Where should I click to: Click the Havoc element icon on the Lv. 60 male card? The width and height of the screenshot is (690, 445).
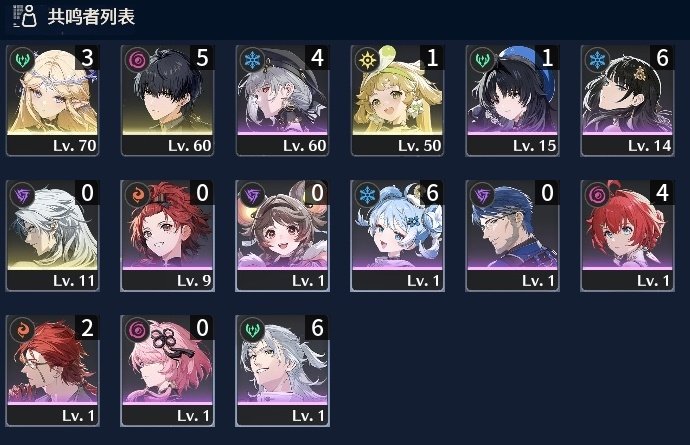[137, 59]
